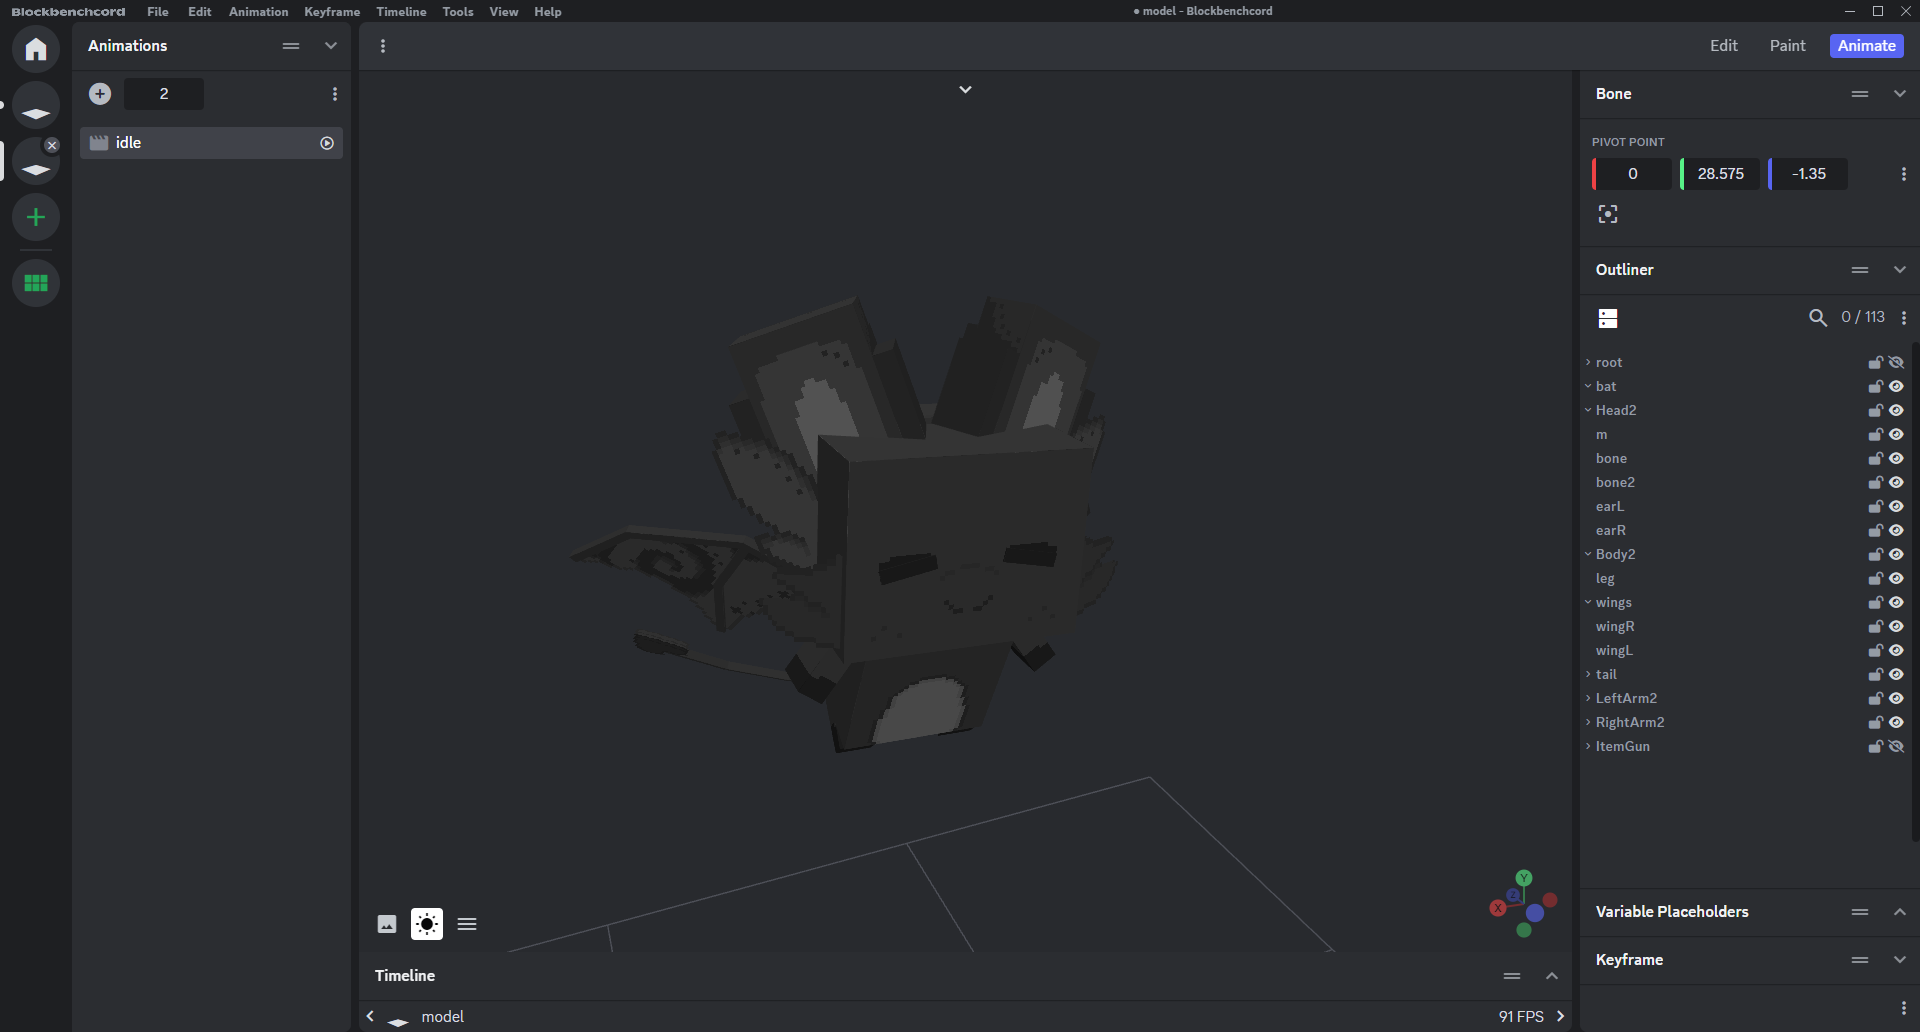The width and height of the screenshot is (1920, 1032).
Task: Click the green plus new tab button
Action: tap(36, 217)
